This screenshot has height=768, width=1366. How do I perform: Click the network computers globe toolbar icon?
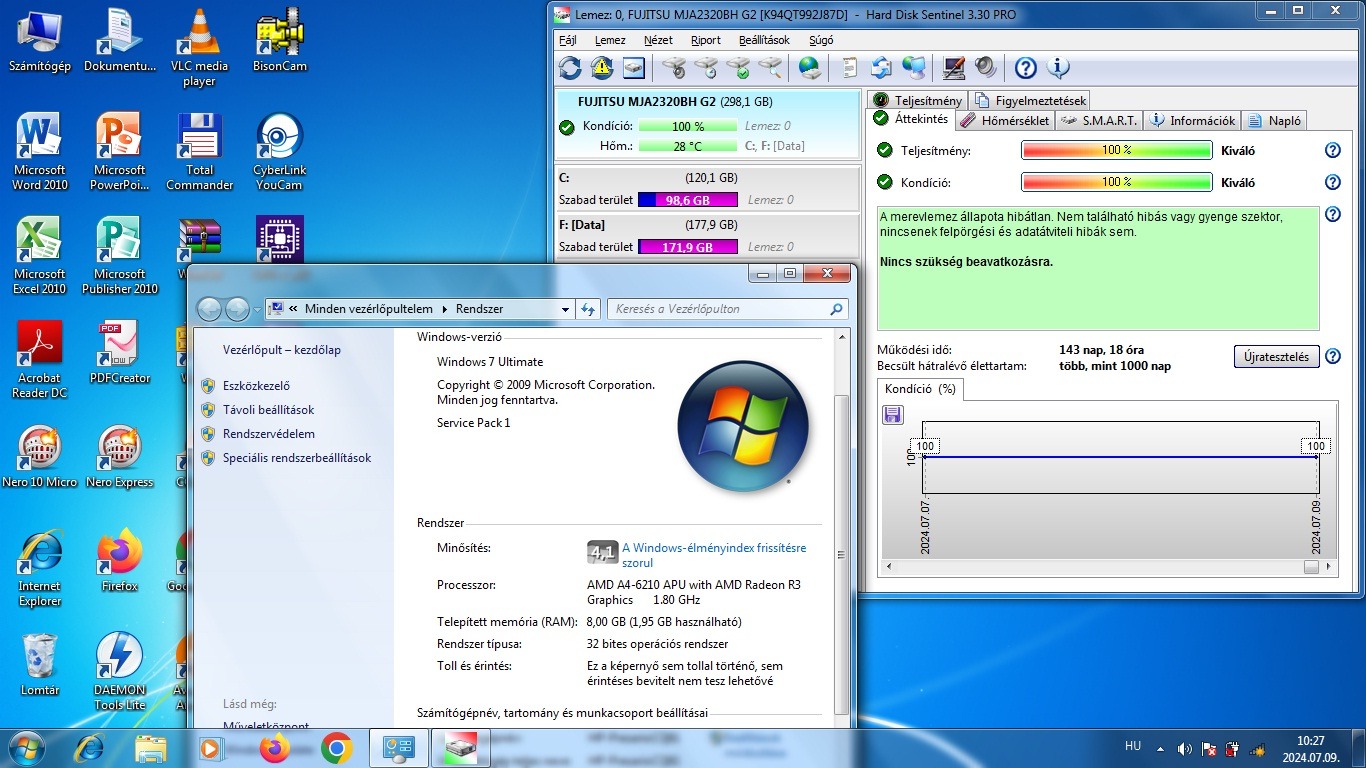pos(913,67)
